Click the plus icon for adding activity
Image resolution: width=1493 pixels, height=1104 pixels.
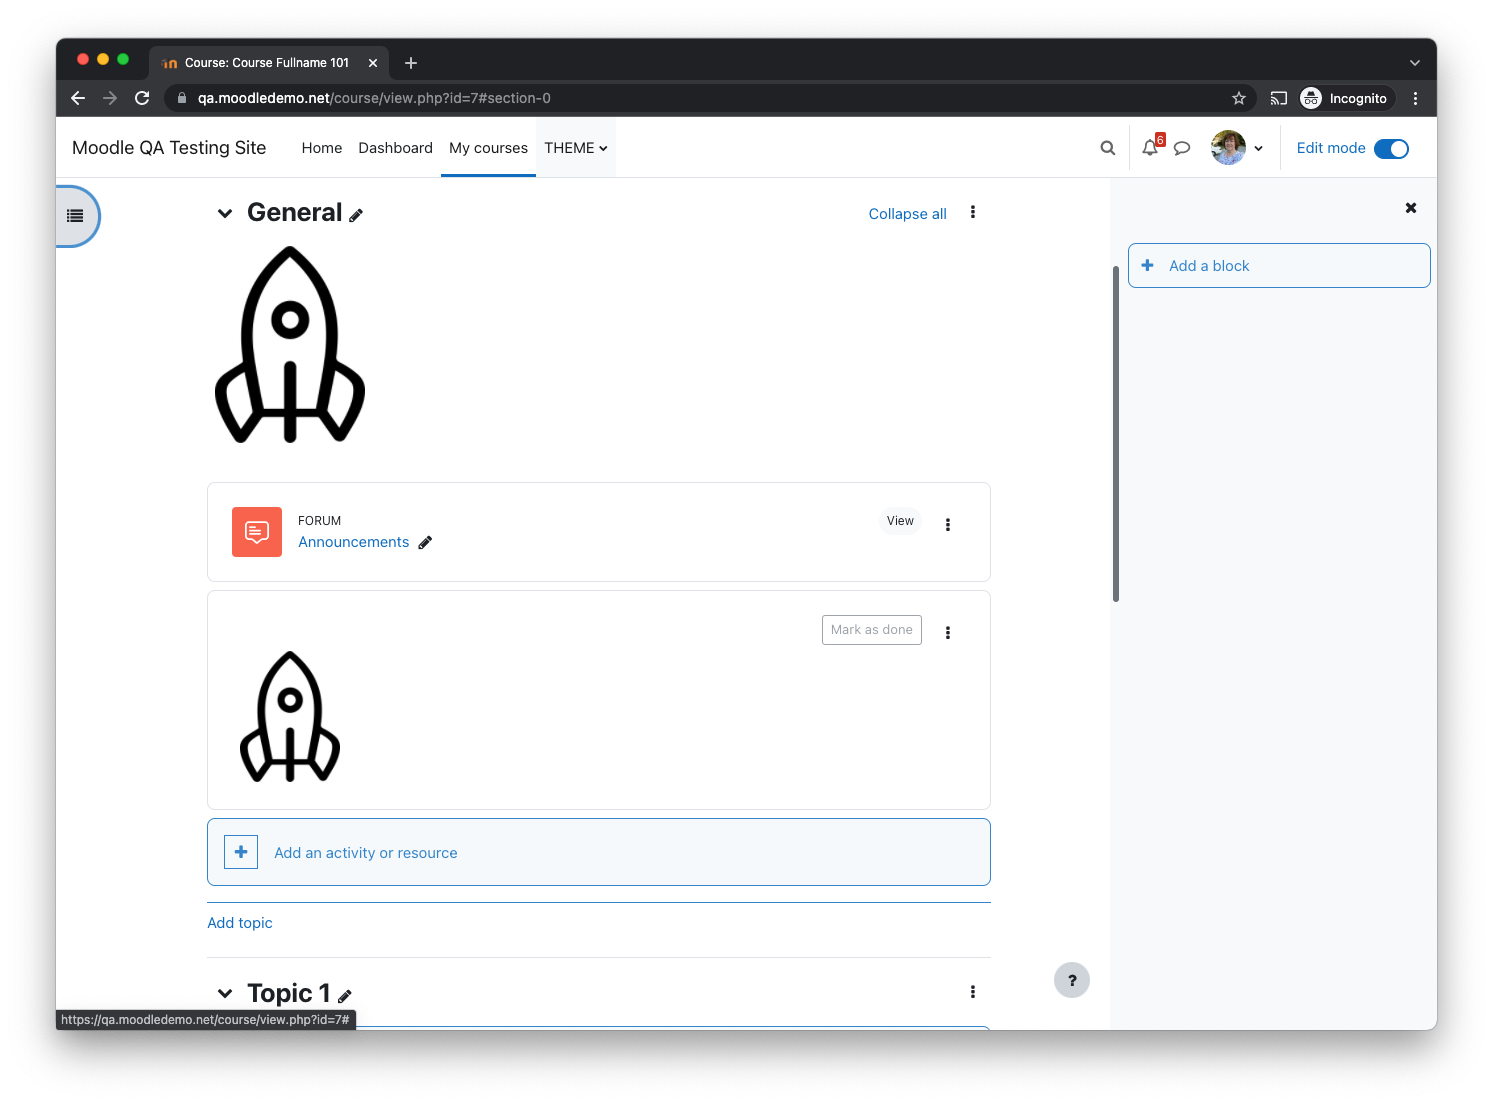coord(241,852)
